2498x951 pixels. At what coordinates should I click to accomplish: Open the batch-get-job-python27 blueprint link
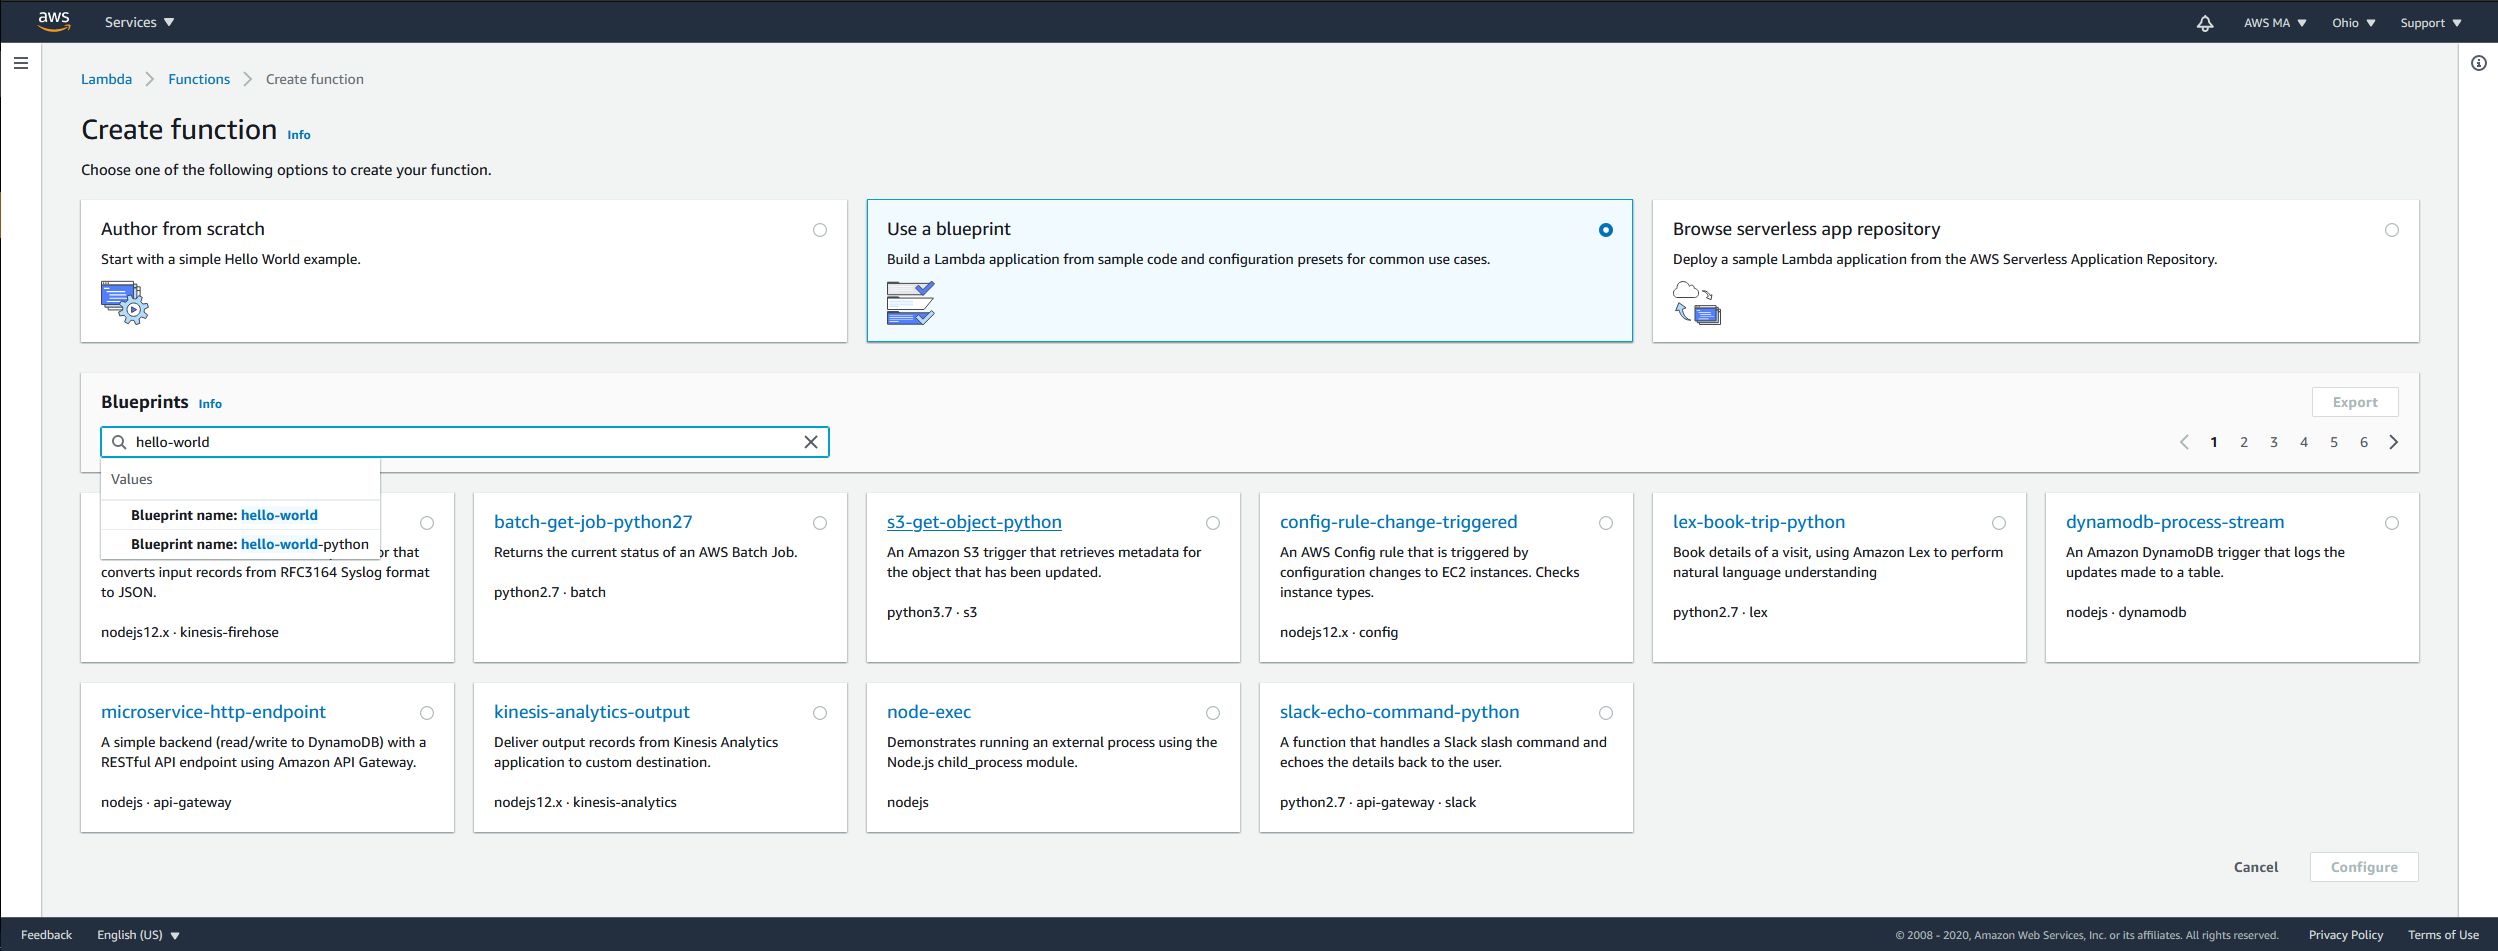(593, 522)
